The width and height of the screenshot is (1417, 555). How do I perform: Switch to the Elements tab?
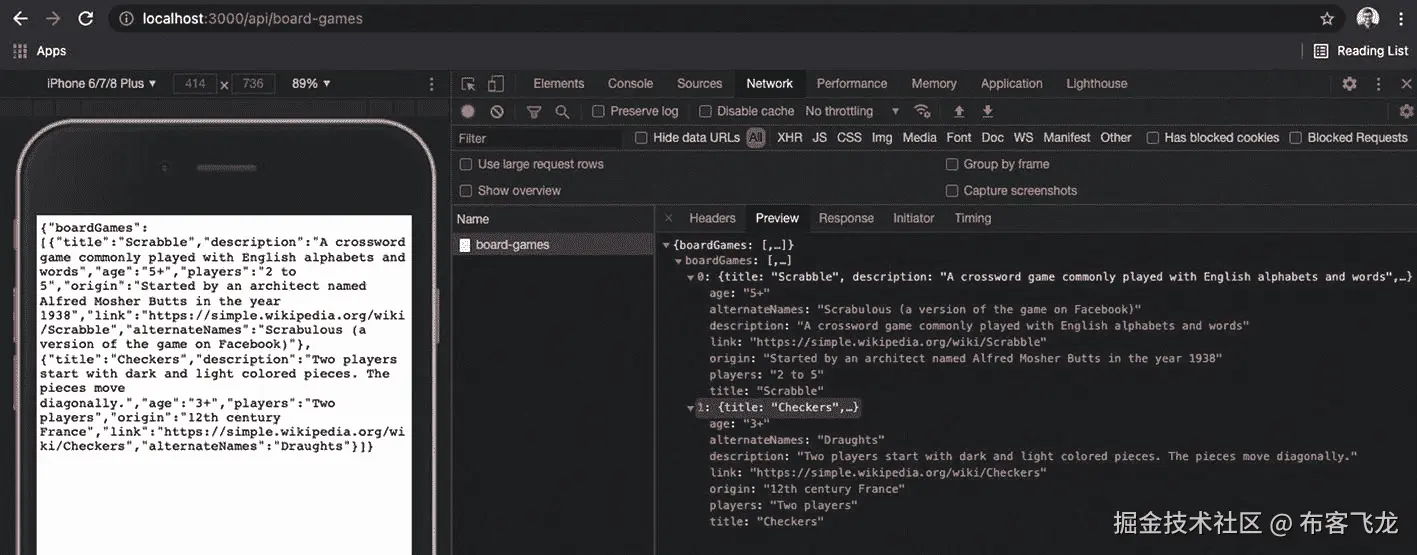[x=559, y=84]
